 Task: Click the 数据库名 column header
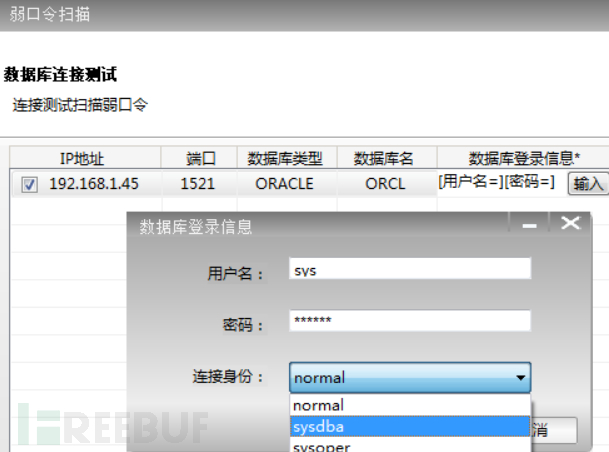pyautogui.click(x=387, y=158)
